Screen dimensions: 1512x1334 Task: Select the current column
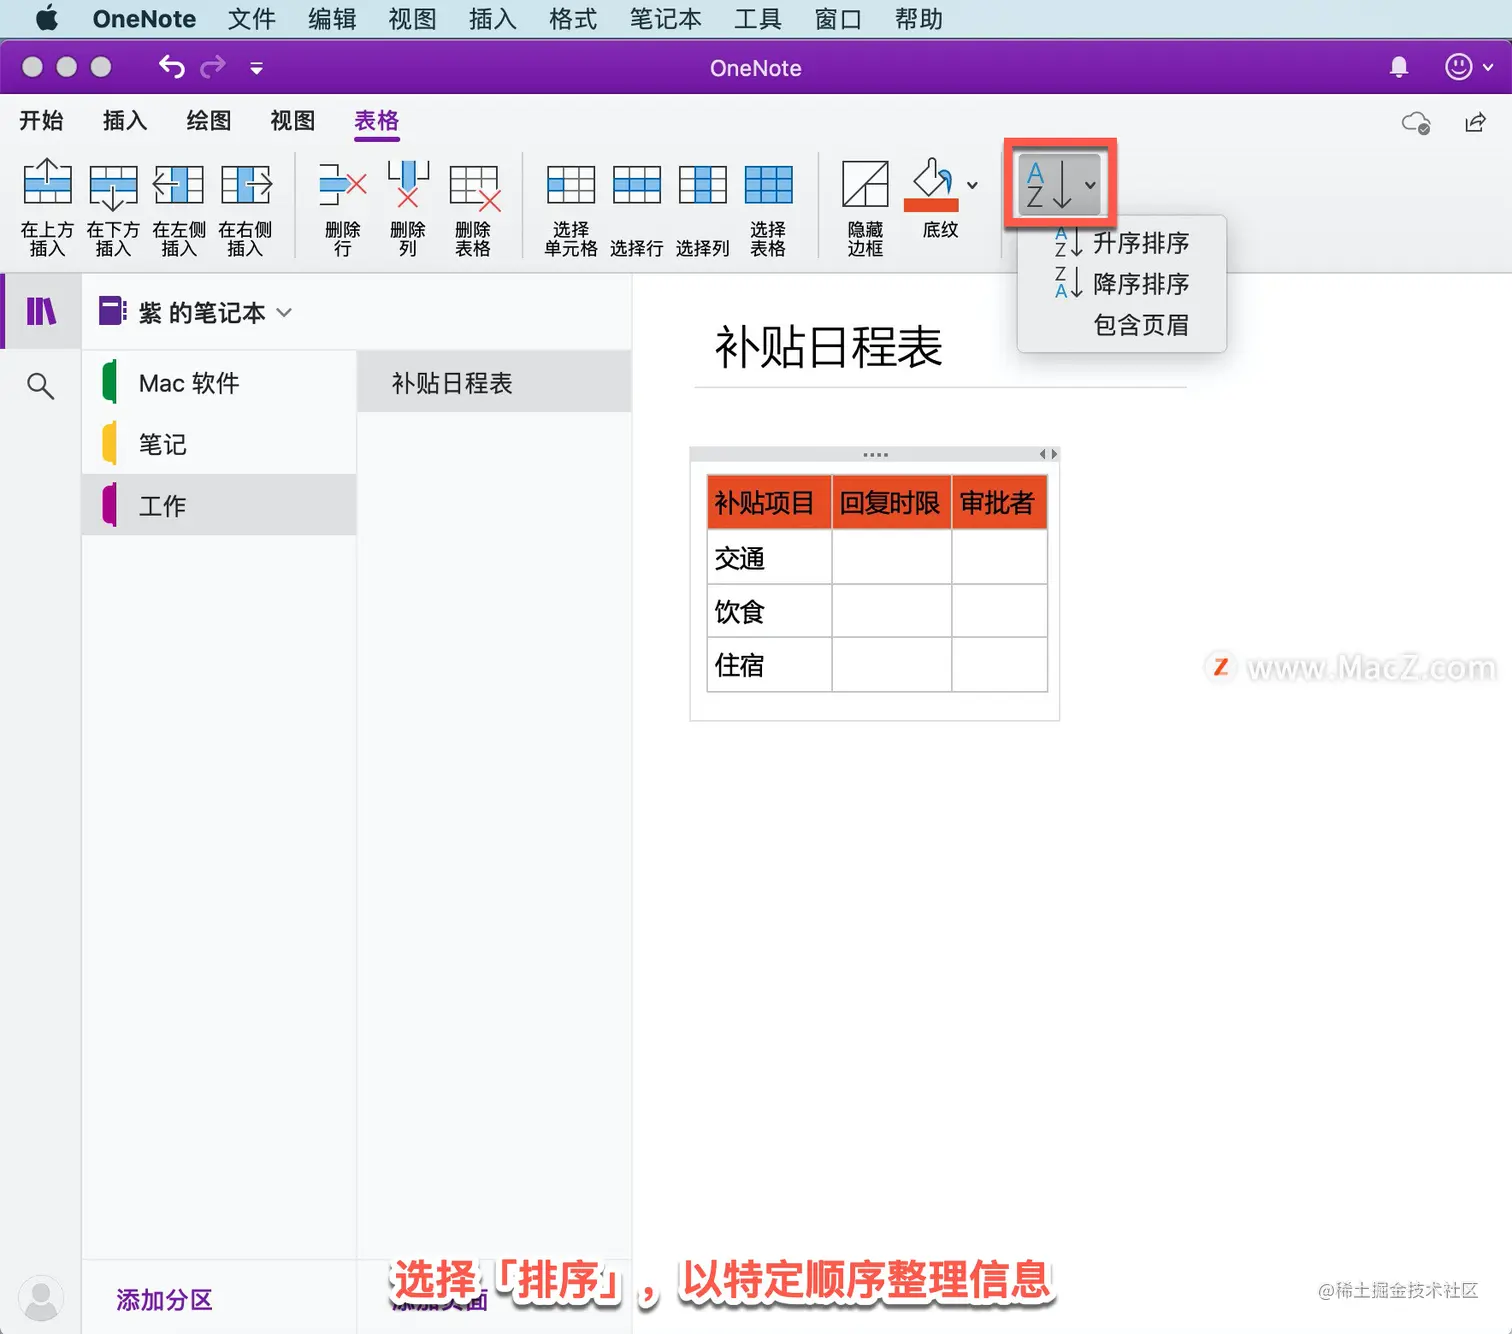[x=703, y=207]
